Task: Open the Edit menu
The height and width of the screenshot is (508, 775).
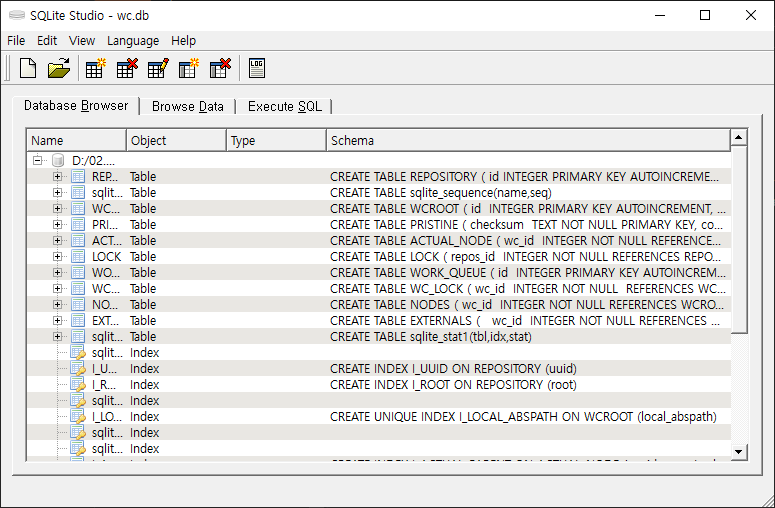Action: coord(47,41)
